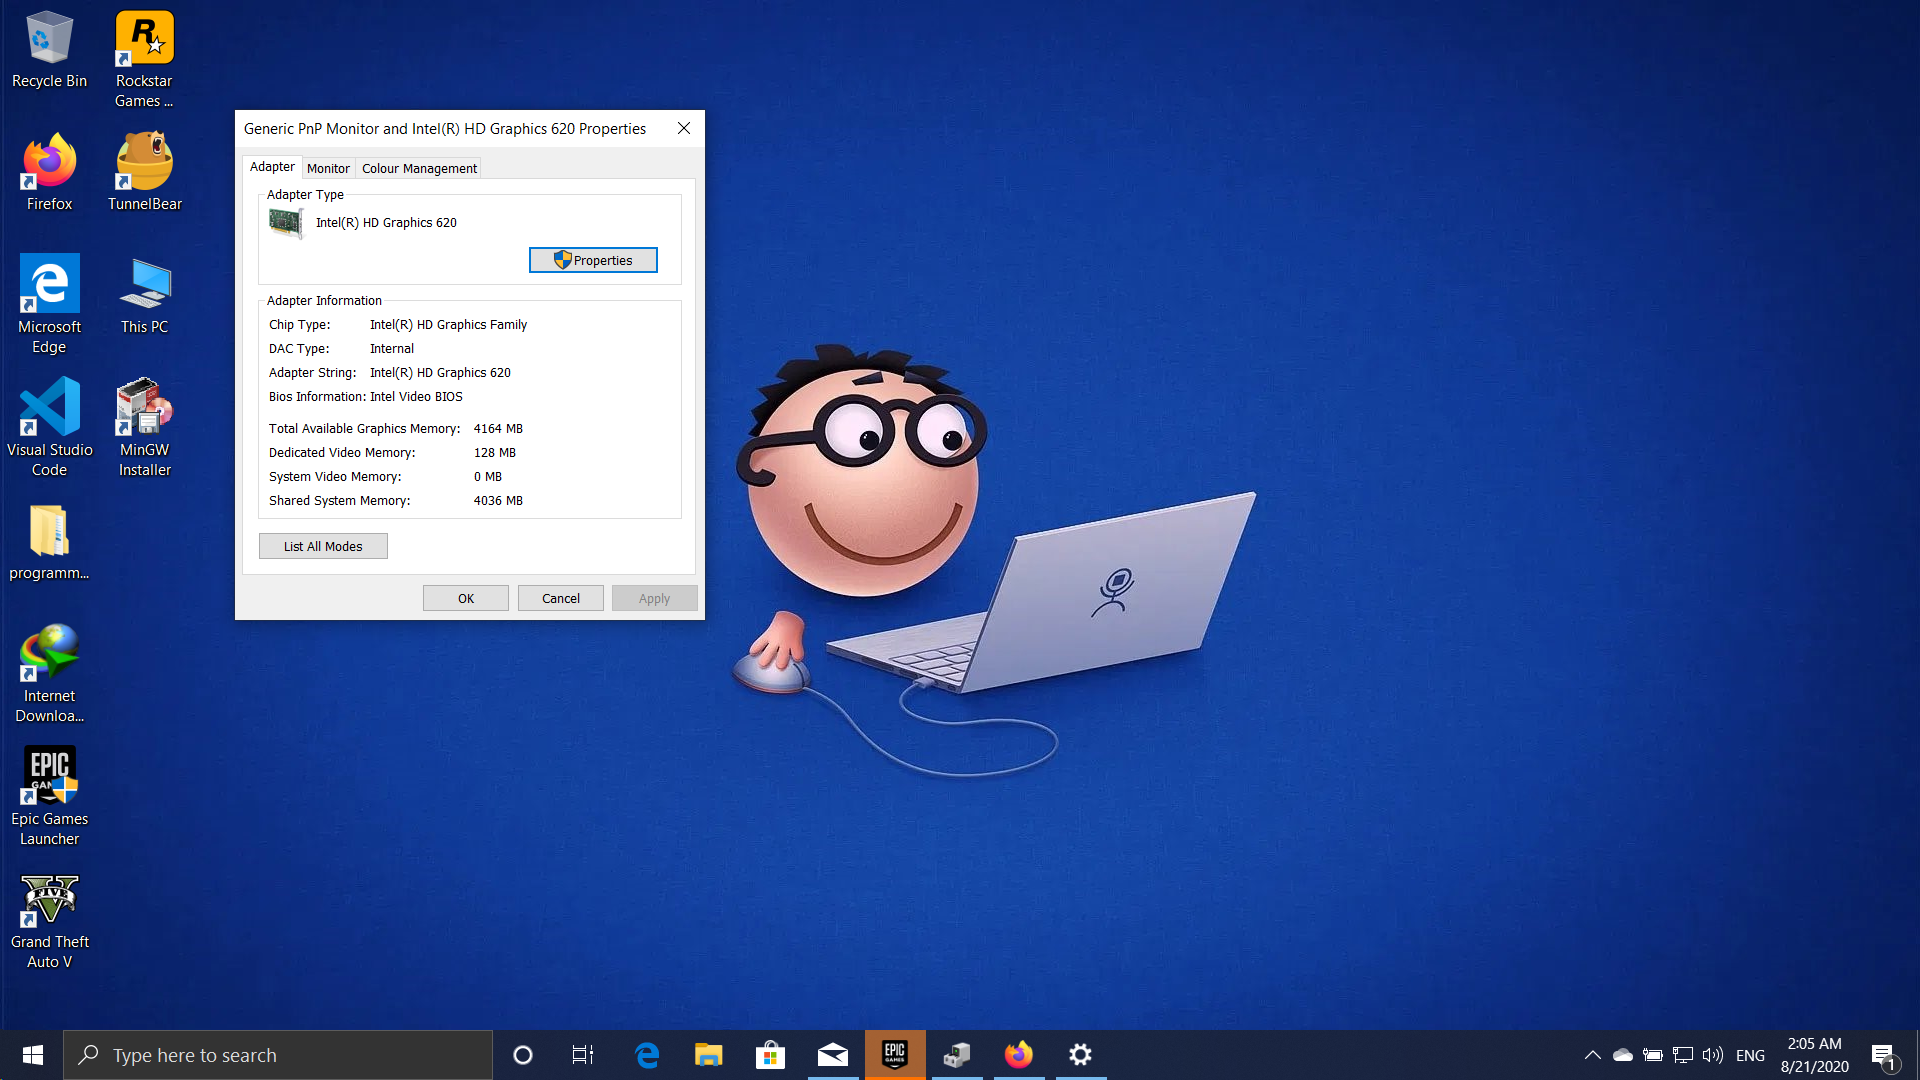Click the List All Modes button
Image resolution: width=1920 pixels, height=1080 pixels.
(x=323, y=546)
